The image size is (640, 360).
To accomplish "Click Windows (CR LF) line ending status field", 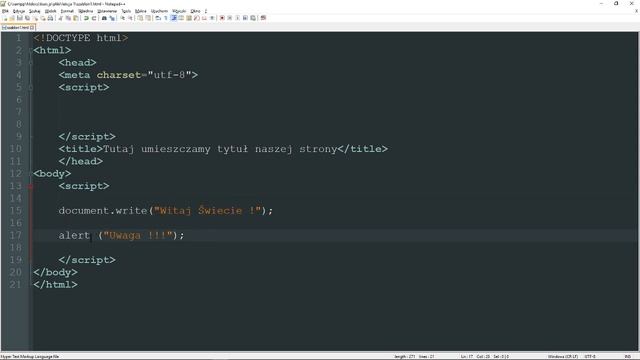I will click(x=562, y=357).
